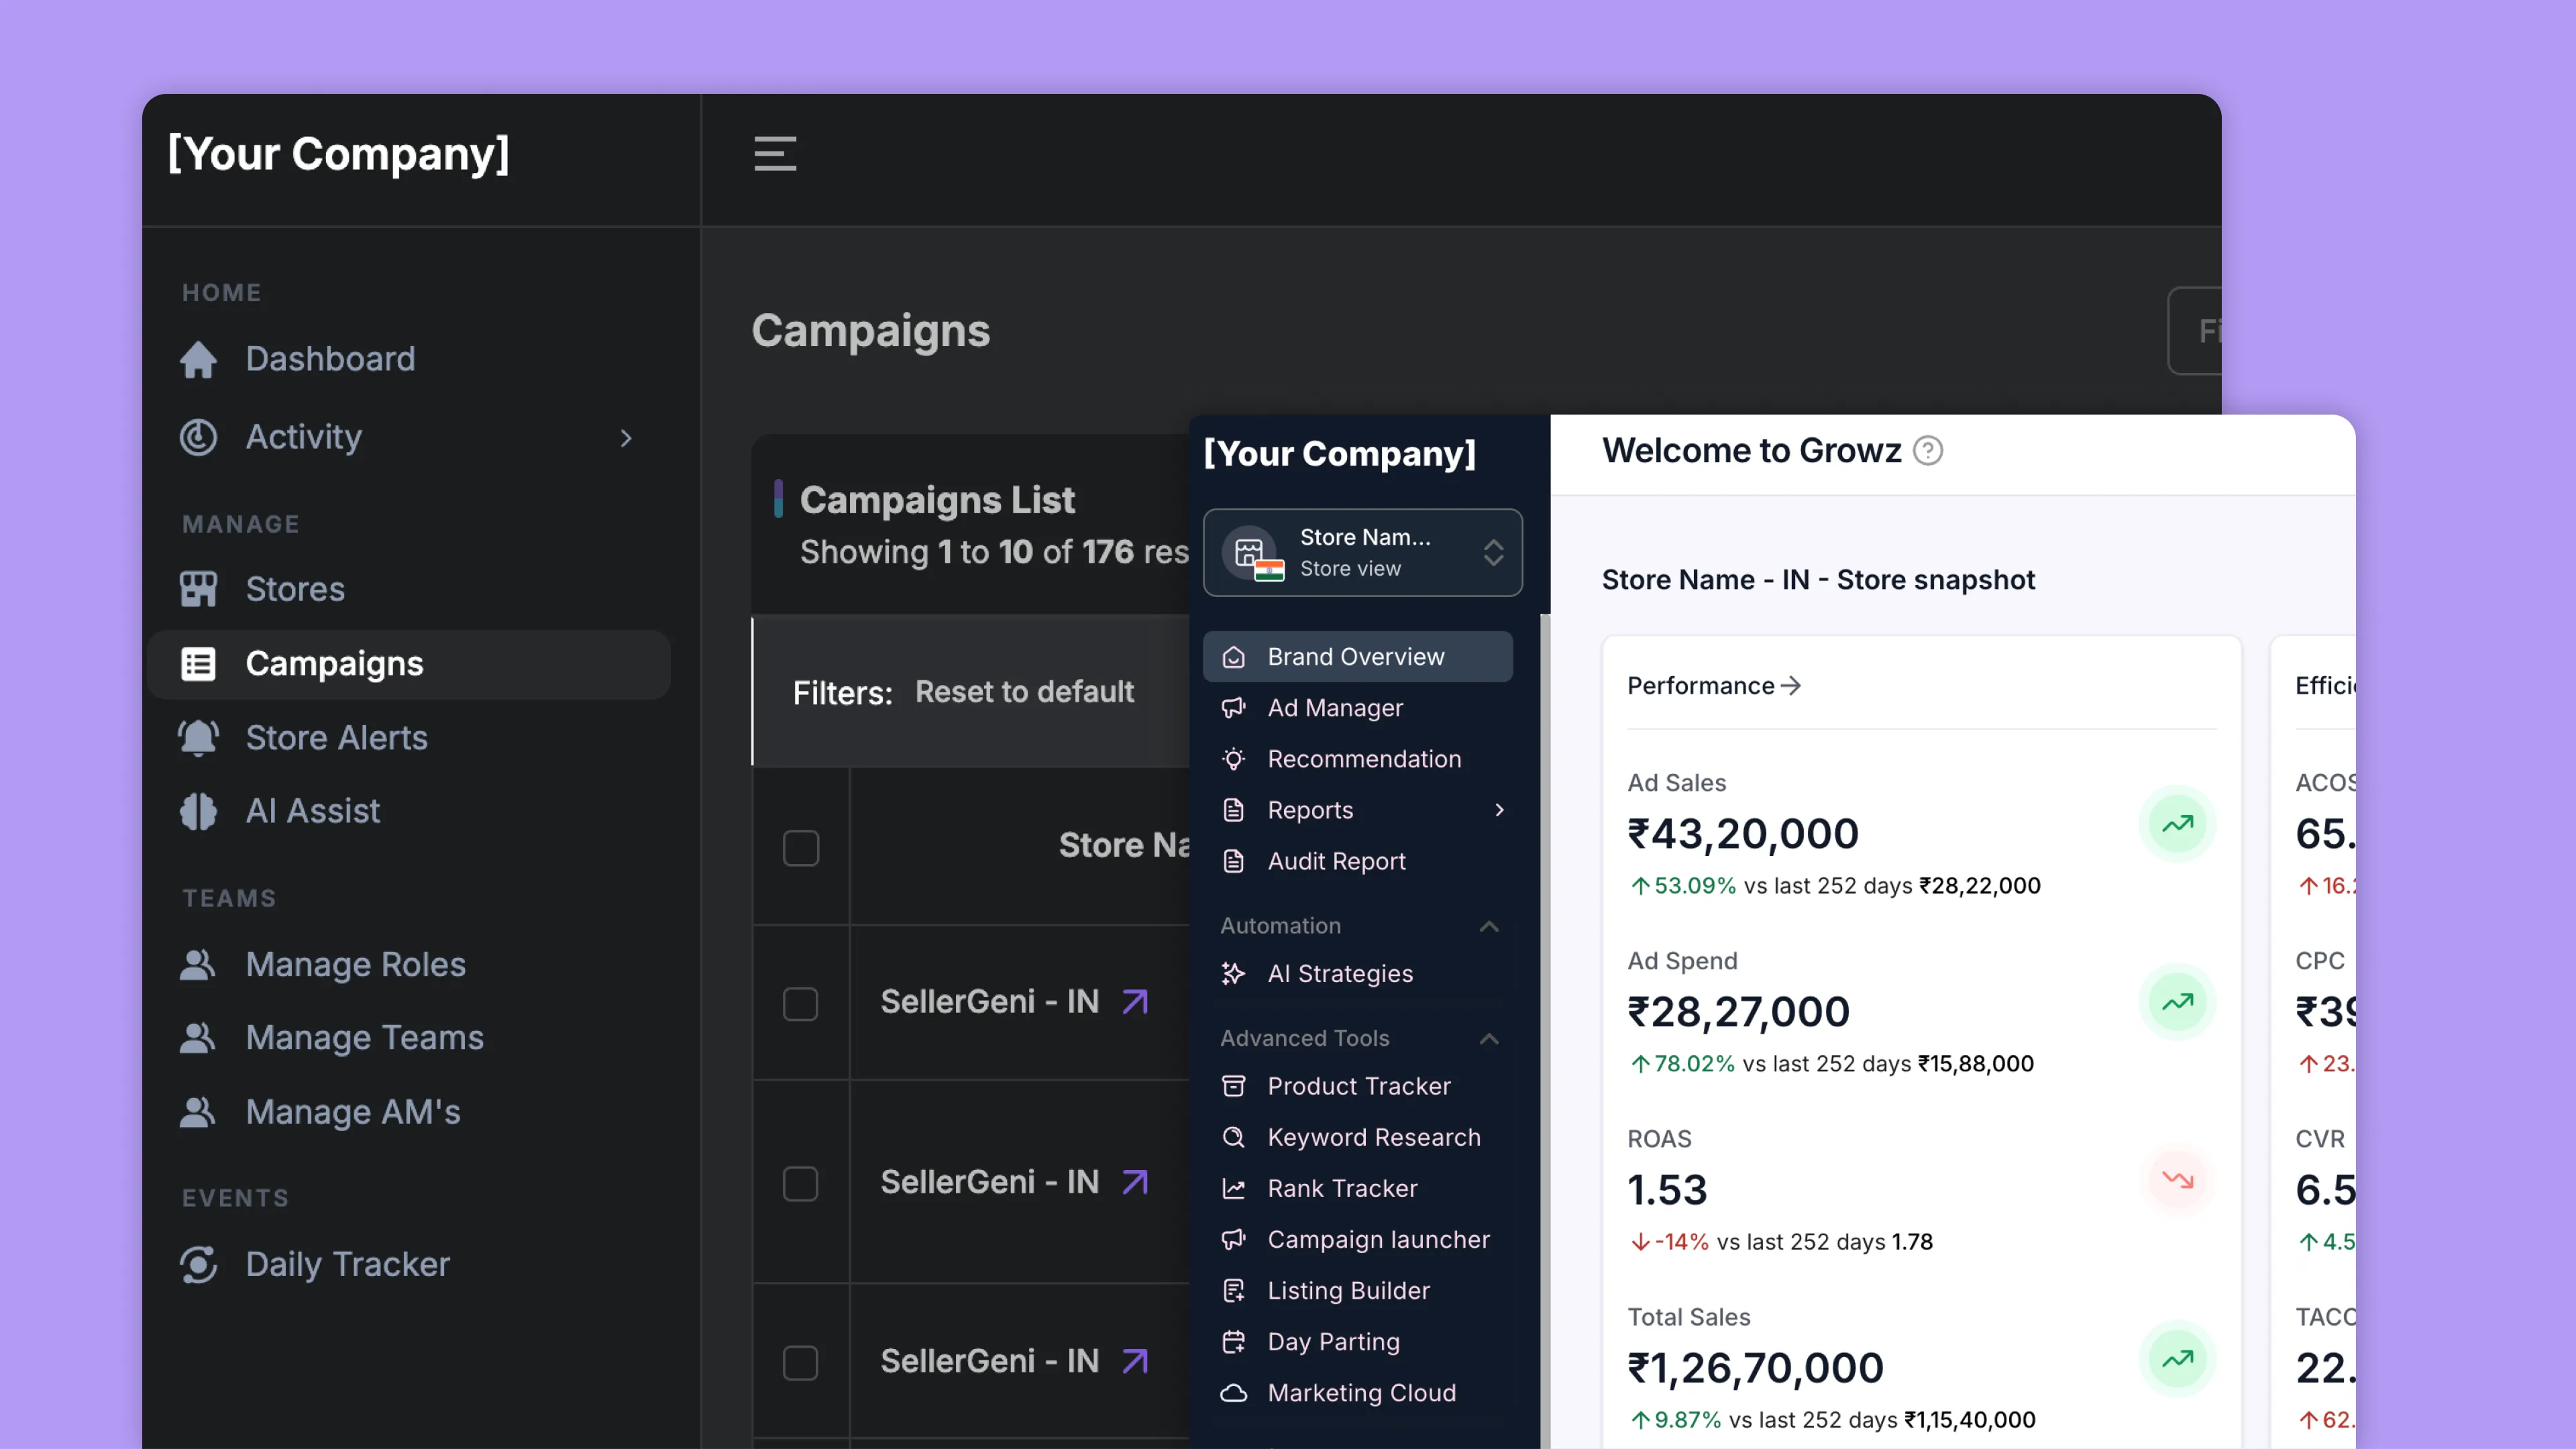
Task: Click the Rank Tracker chart icon
Action: [1234, 1188]
